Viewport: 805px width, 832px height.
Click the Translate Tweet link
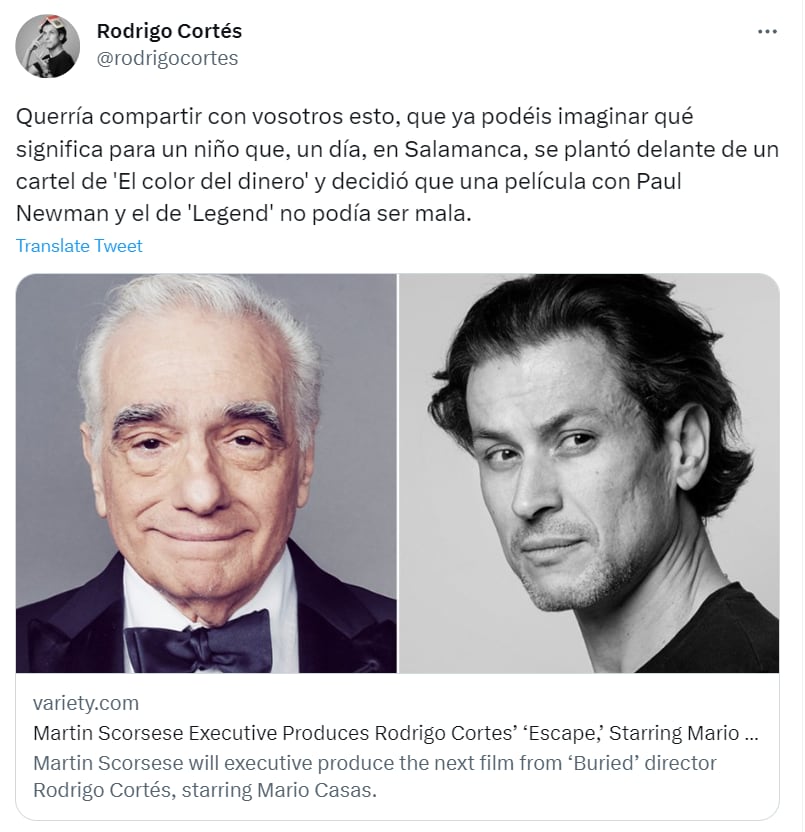point(79,246)
